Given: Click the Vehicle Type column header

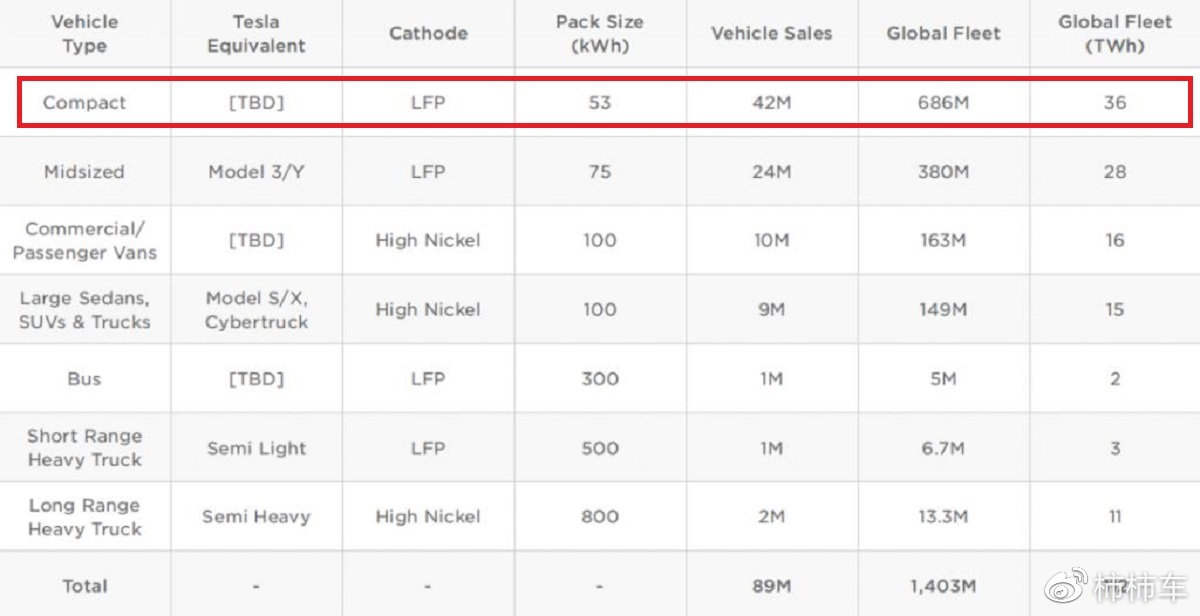Looking at the screenshot, I should tap(85, 33).
